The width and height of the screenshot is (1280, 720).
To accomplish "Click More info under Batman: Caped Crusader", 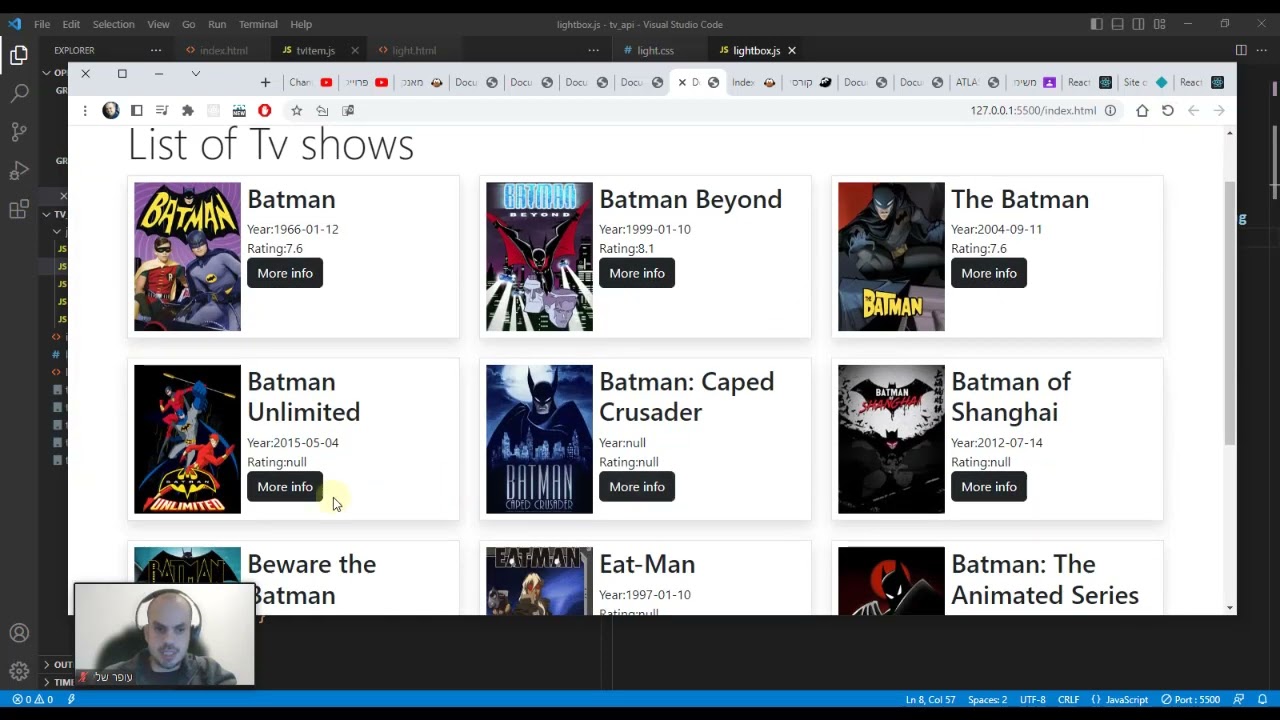I will pos(637,487).
